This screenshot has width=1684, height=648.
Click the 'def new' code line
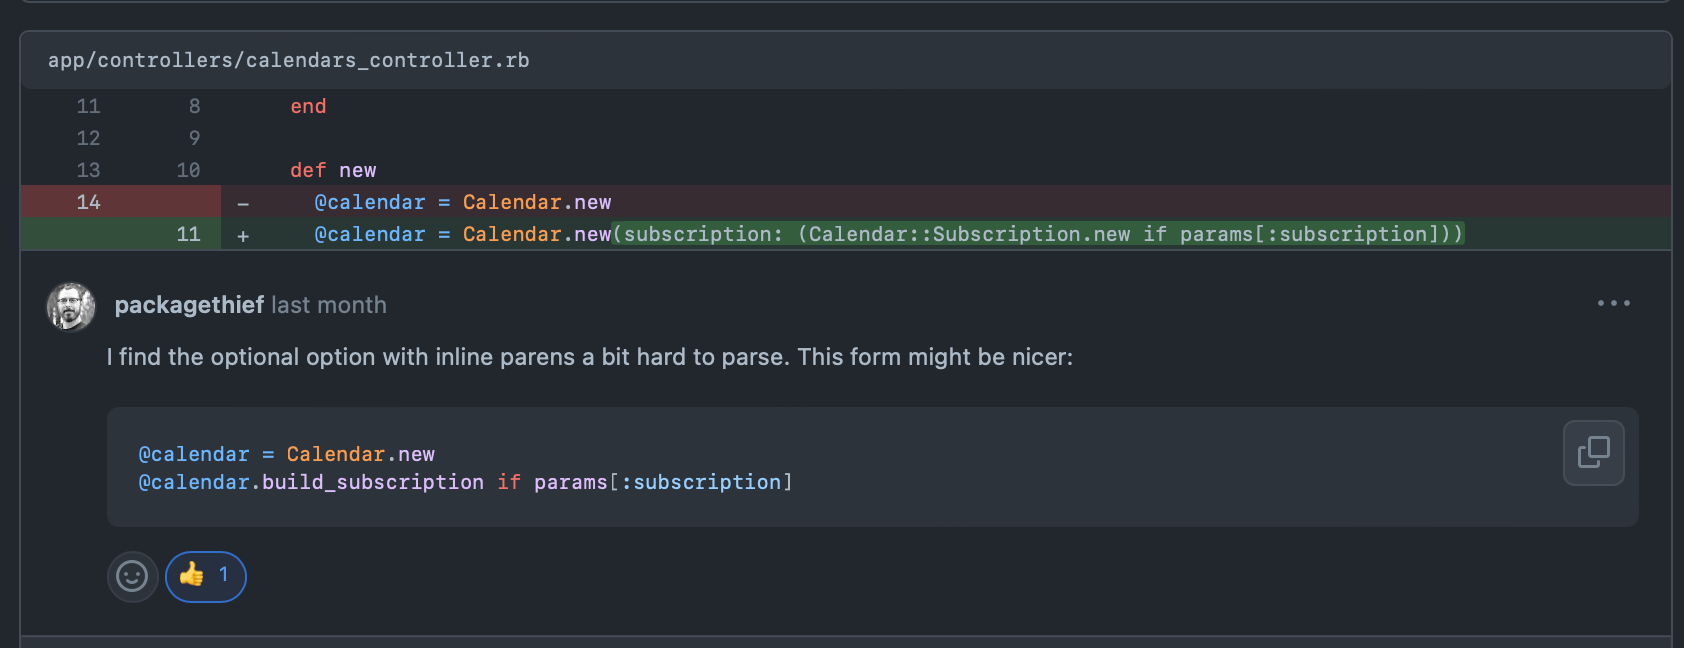coord(333,170)
